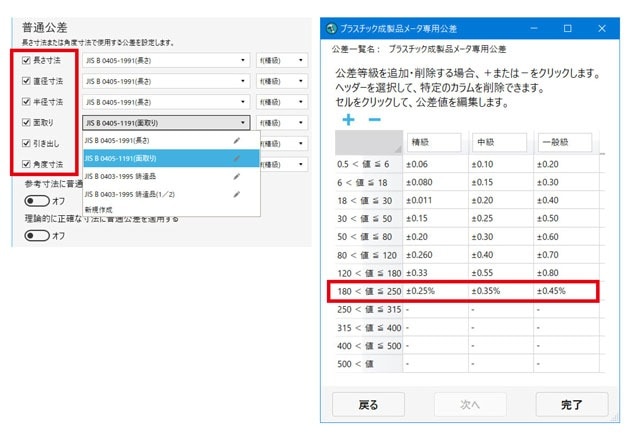Toggle the 角度寸法 checkbox

(x=26, y=164)
